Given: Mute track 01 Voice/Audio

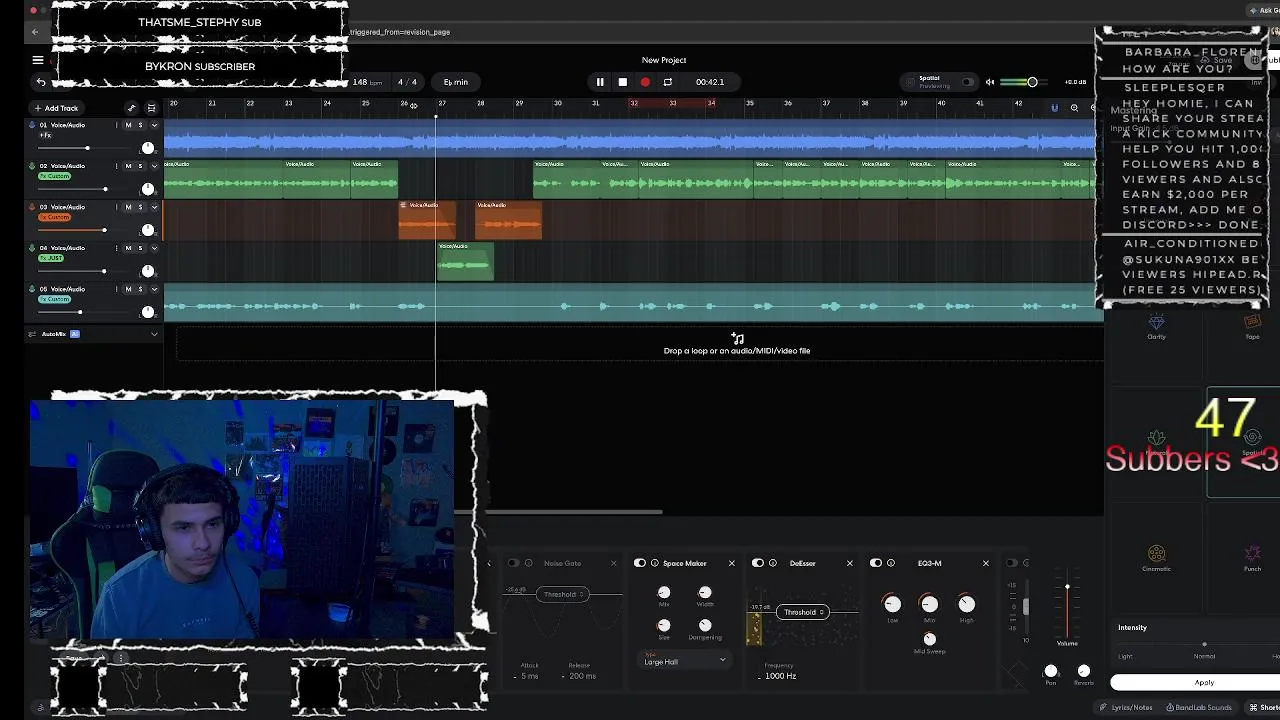Looking at the screenshot, I should pyautogui.click(x=128, y=125).
